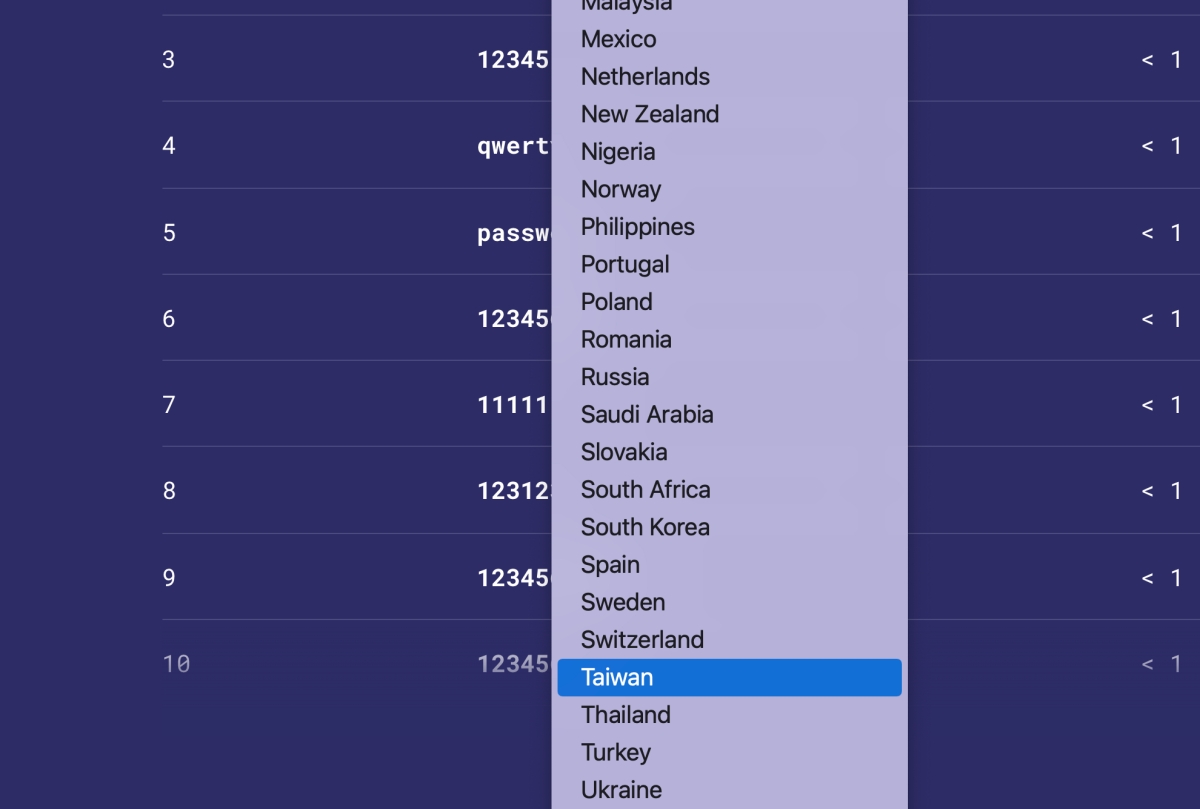The image size is (1200, 809).
Task: Select Taiwan from the country list
Action: [x=618, y=677]
